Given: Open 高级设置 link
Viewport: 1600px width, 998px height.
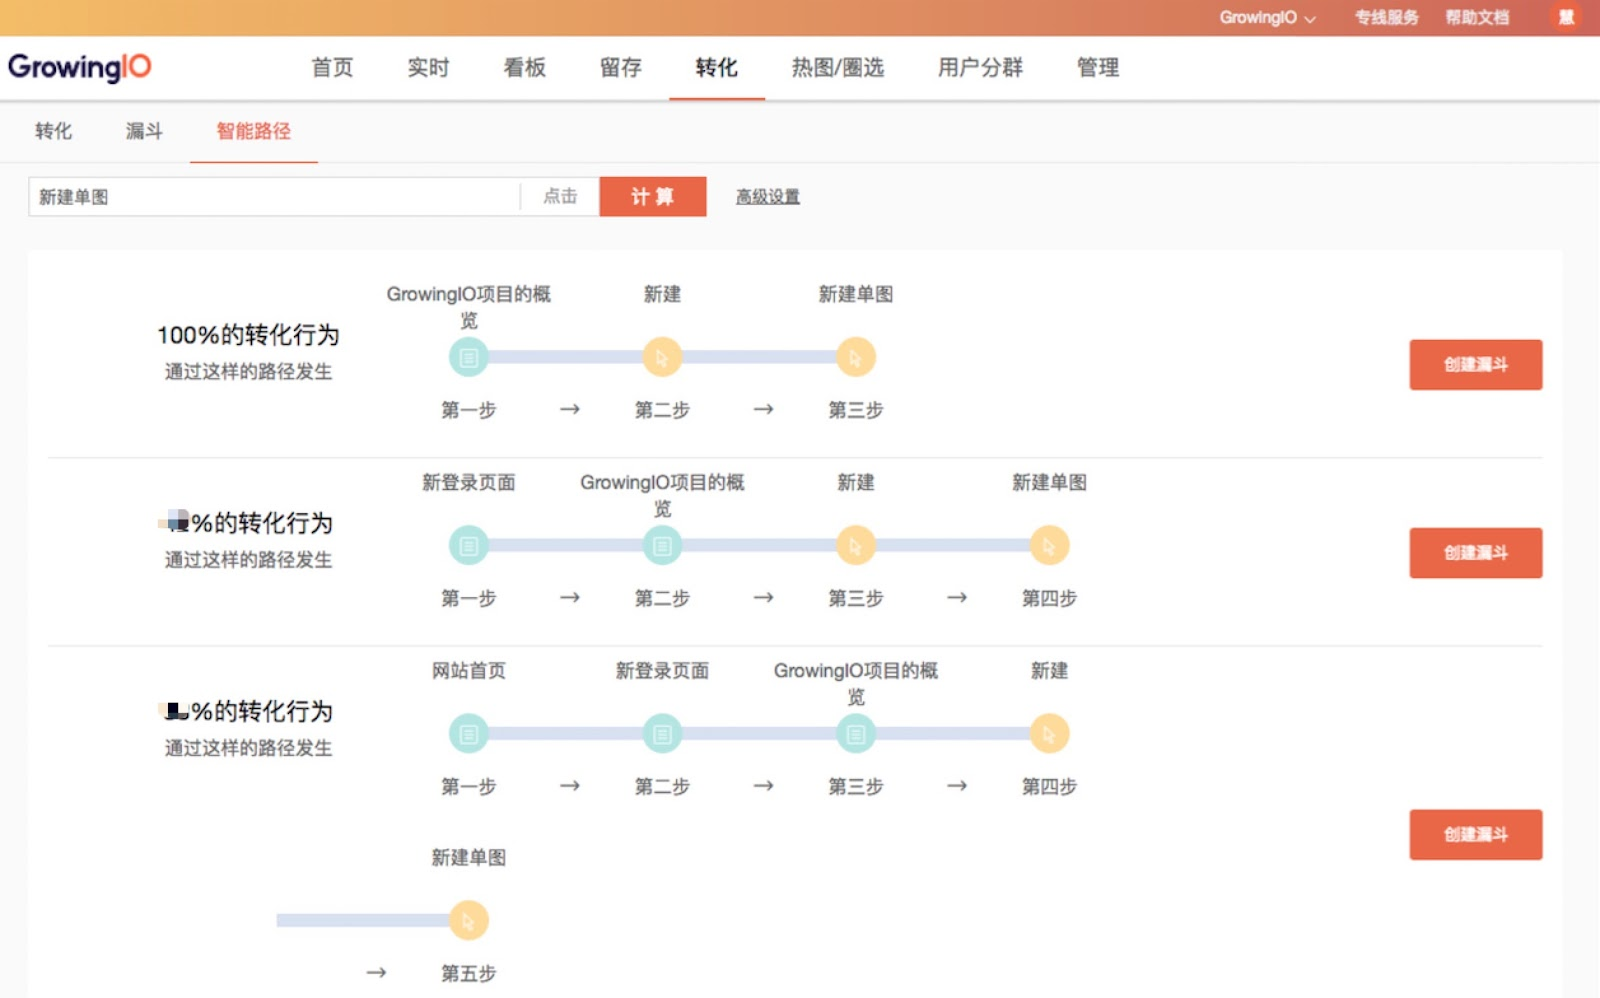Looking at the screenshot, I should click(767, 196).
